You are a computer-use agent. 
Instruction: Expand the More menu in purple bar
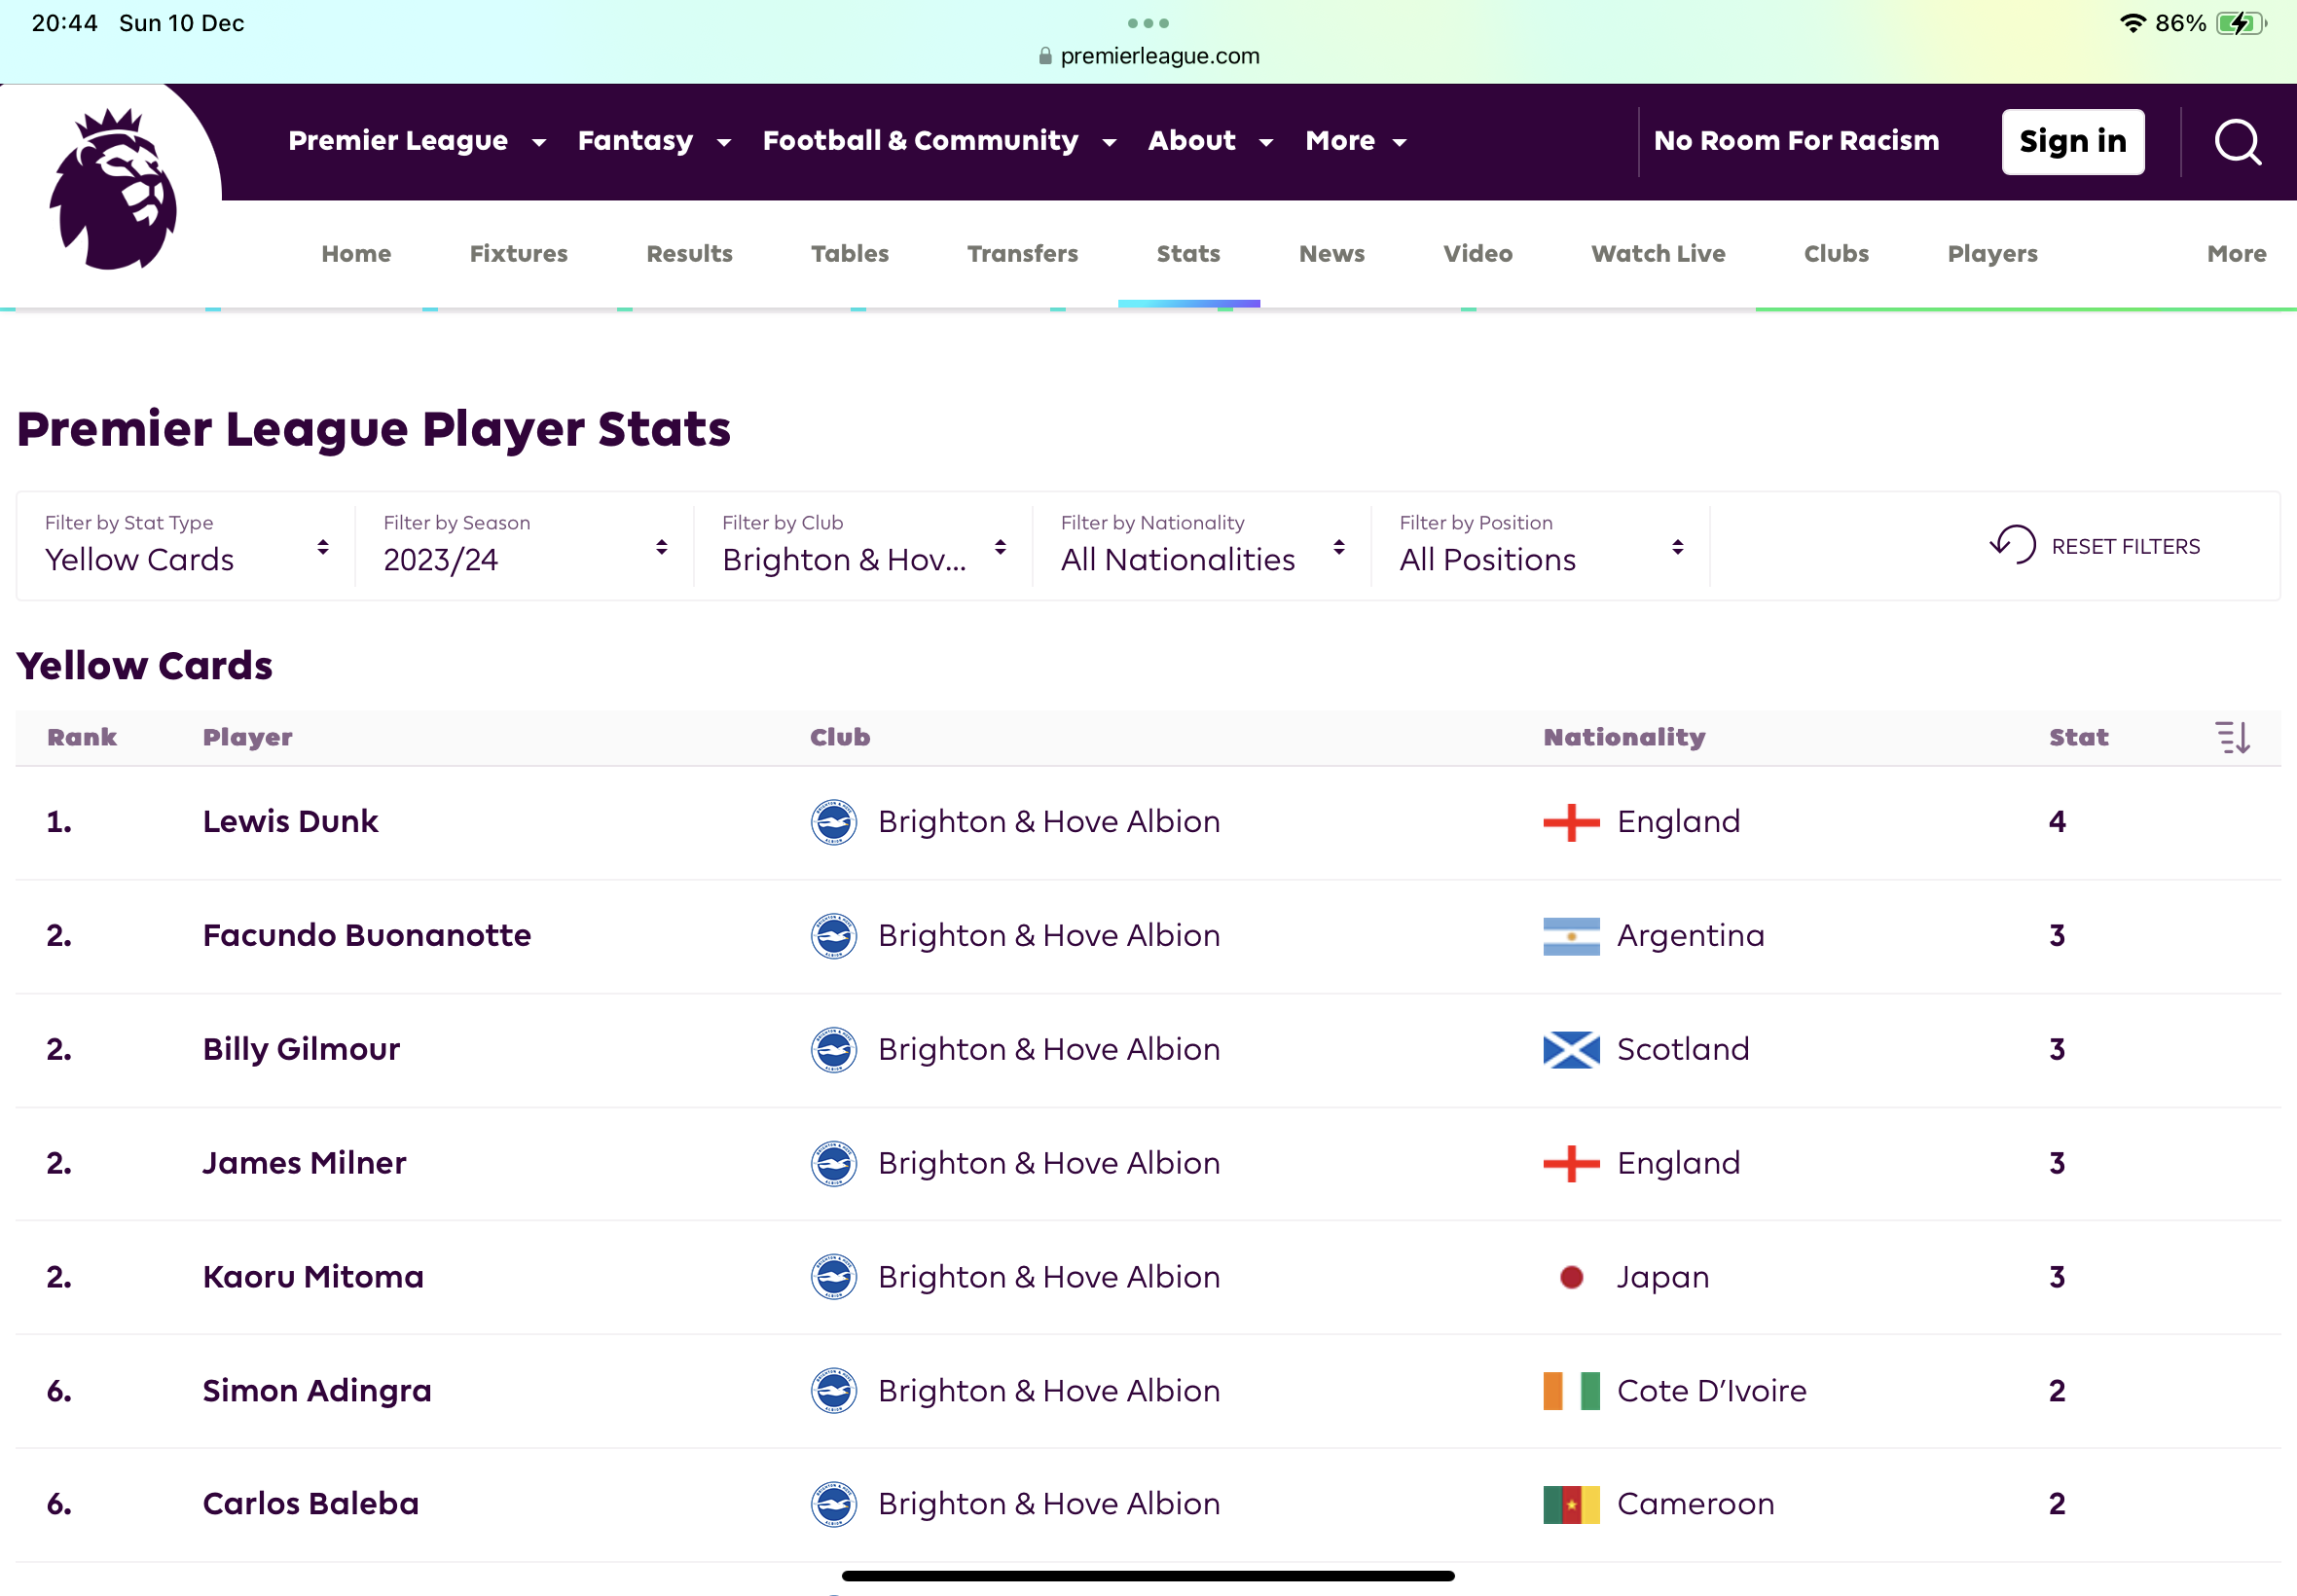point(1356,141)
